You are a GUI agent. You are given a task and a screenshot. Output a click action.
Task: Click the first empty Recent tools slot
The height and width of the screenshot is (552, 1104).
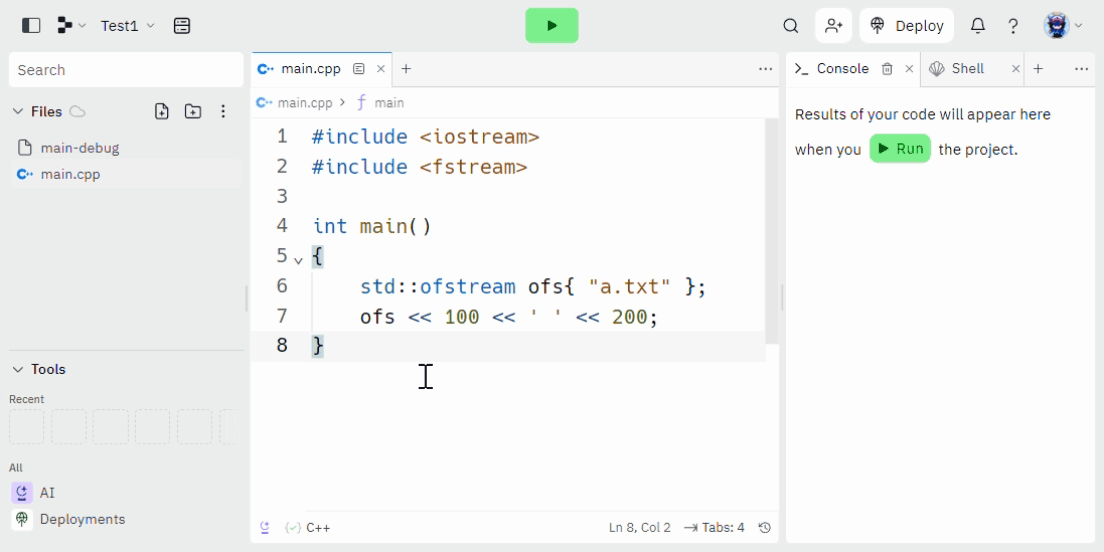[27, 427]
